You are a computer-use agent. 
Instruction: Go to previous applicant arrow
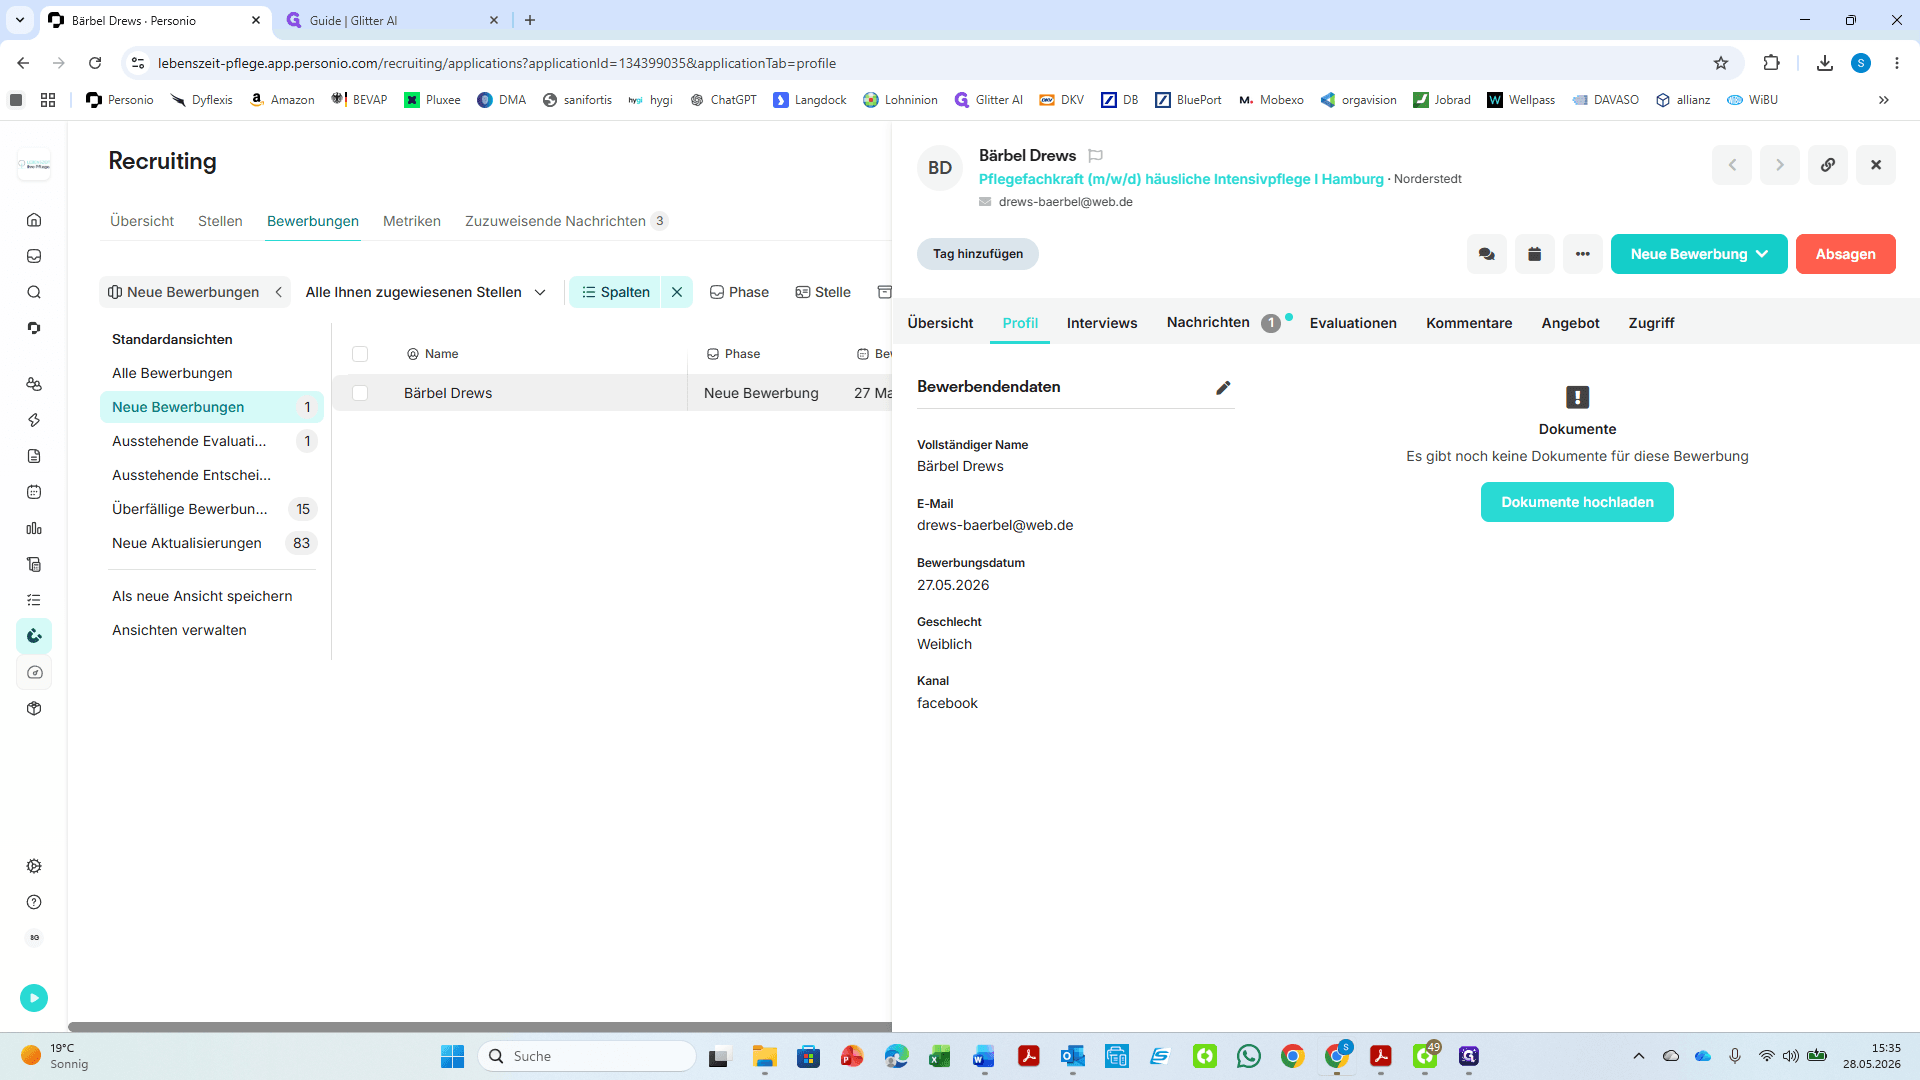[1732, 165]
